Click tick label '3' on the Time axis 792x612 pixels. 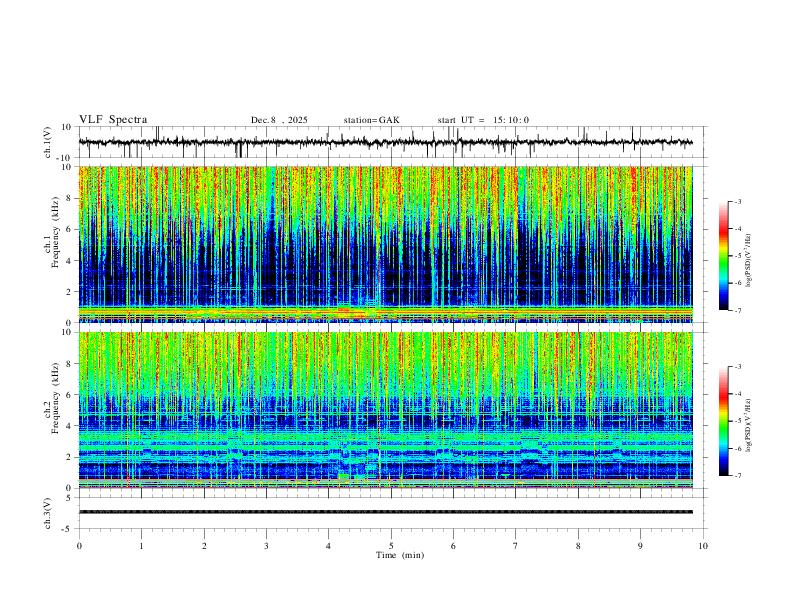(x=266, y=546)
